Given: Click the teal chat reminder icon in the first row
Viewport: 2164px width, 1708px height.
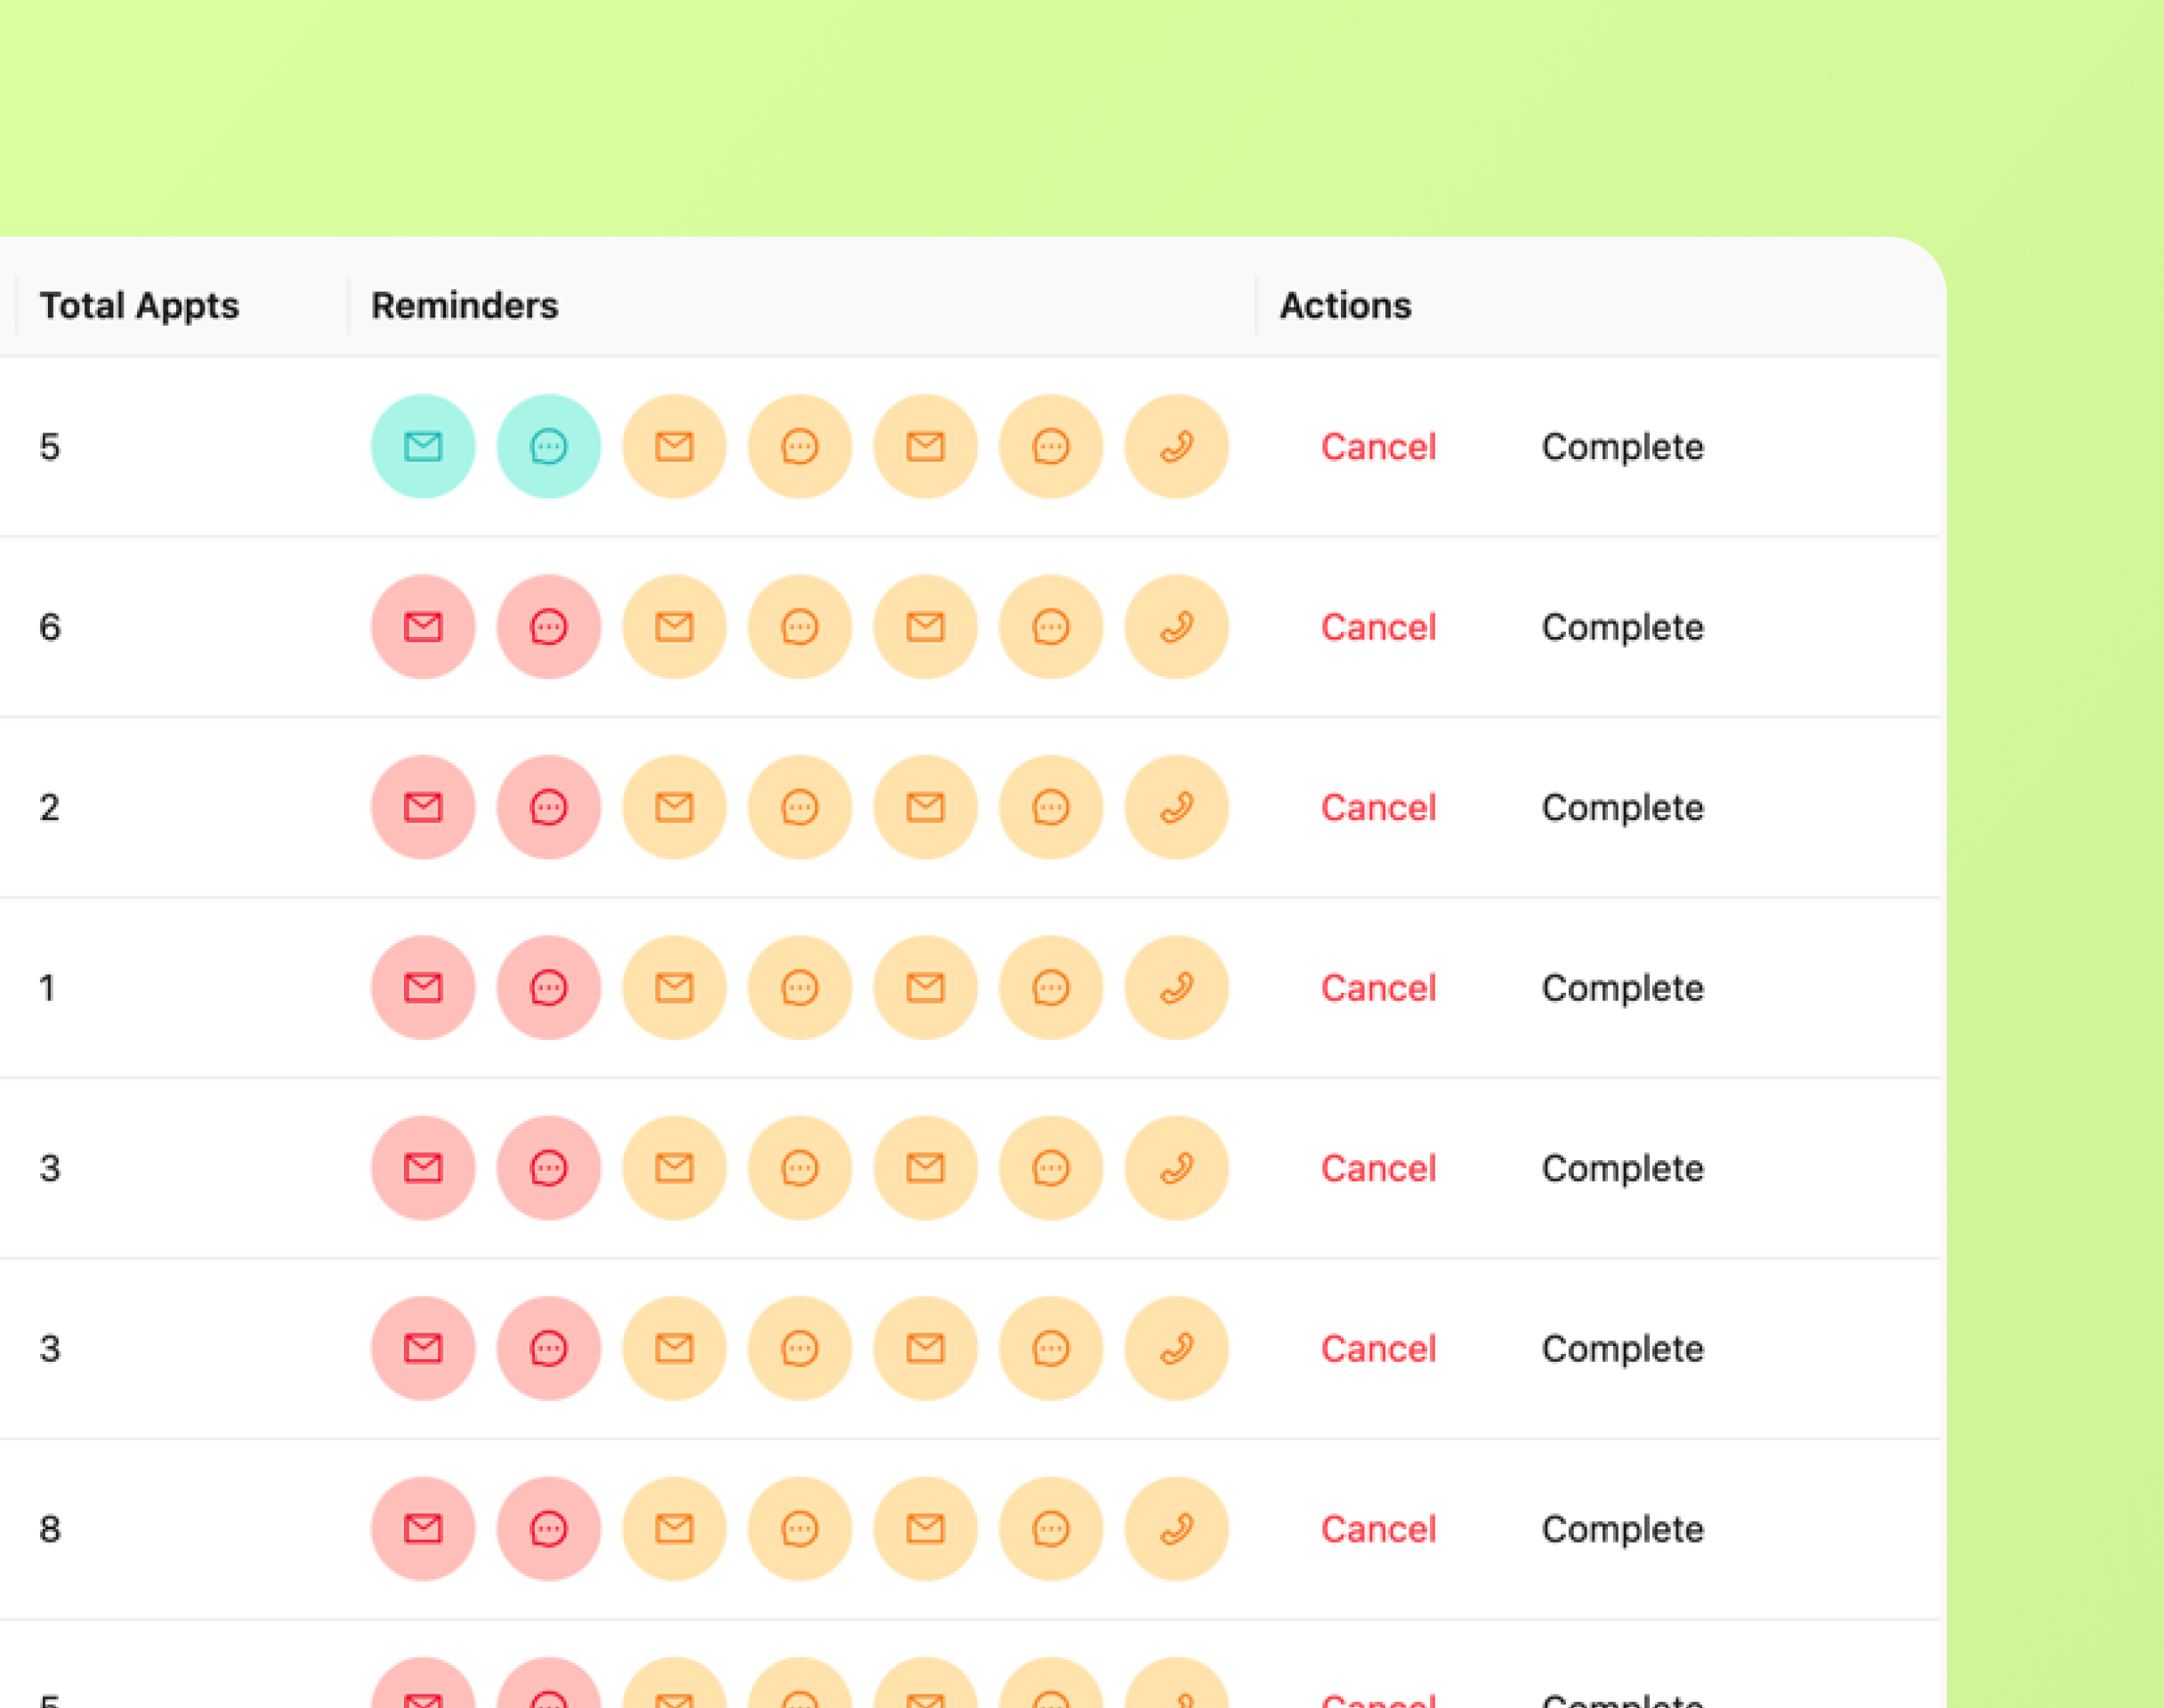Looking at the screenshot, I should point(548,446).
